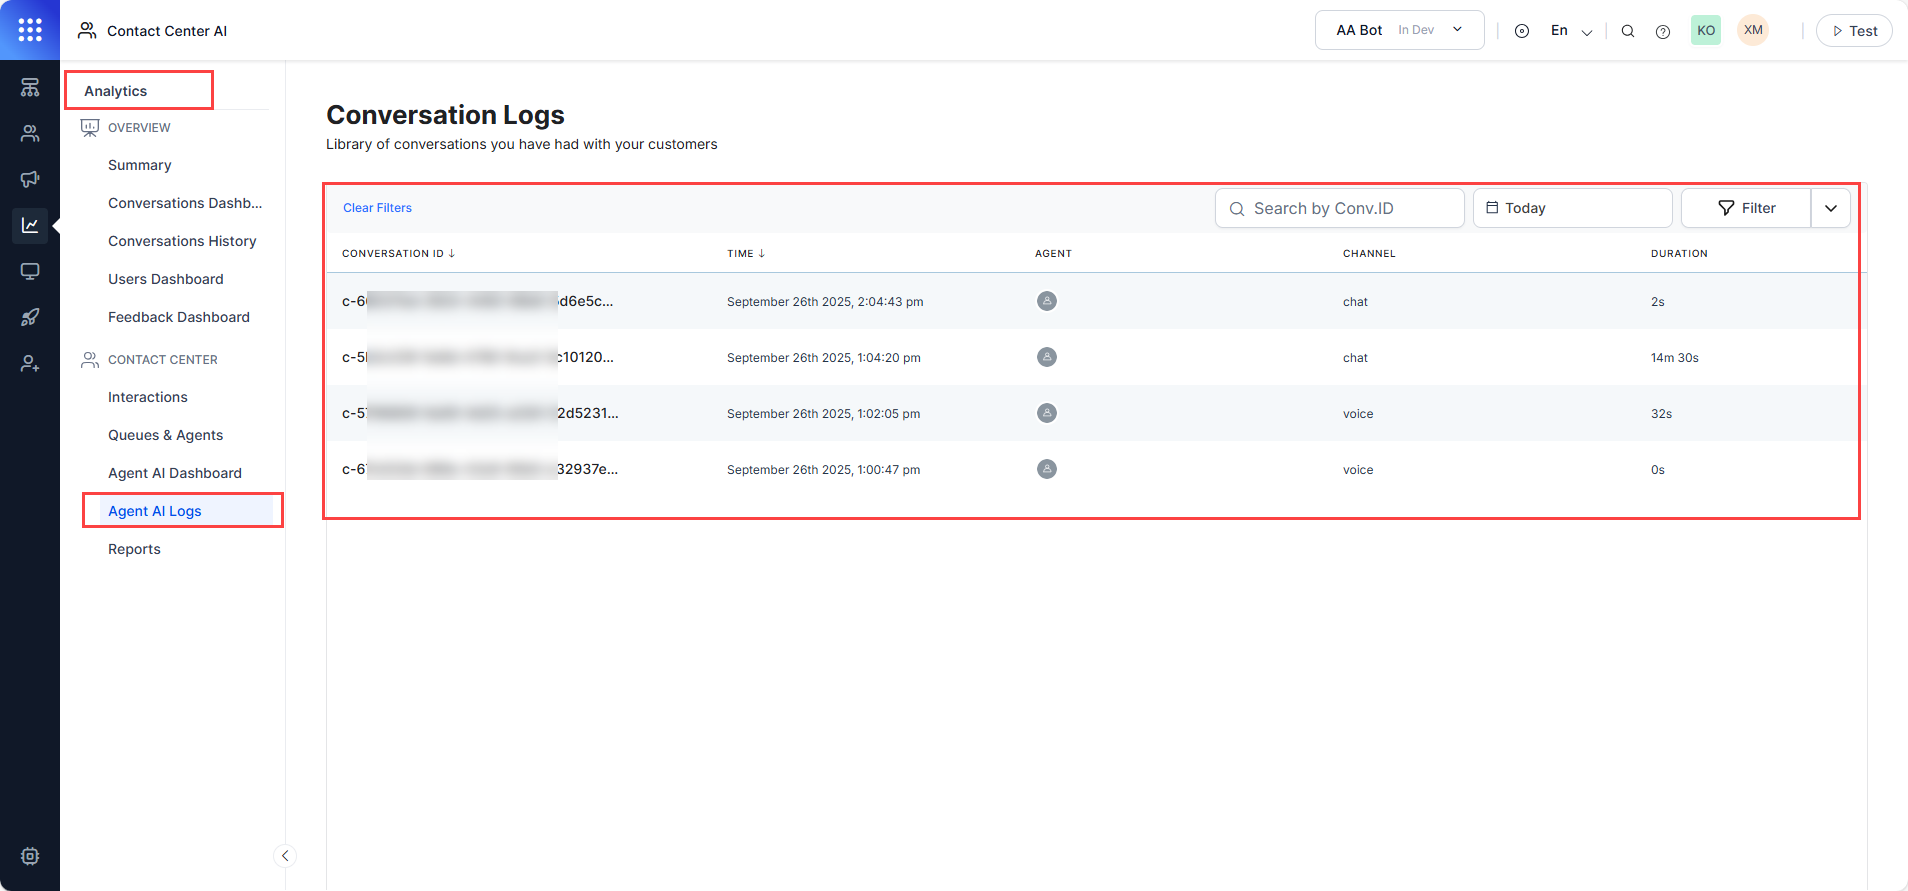Open the app launcher grid icon
The image size is (1908, 891).
click(30, 30)
